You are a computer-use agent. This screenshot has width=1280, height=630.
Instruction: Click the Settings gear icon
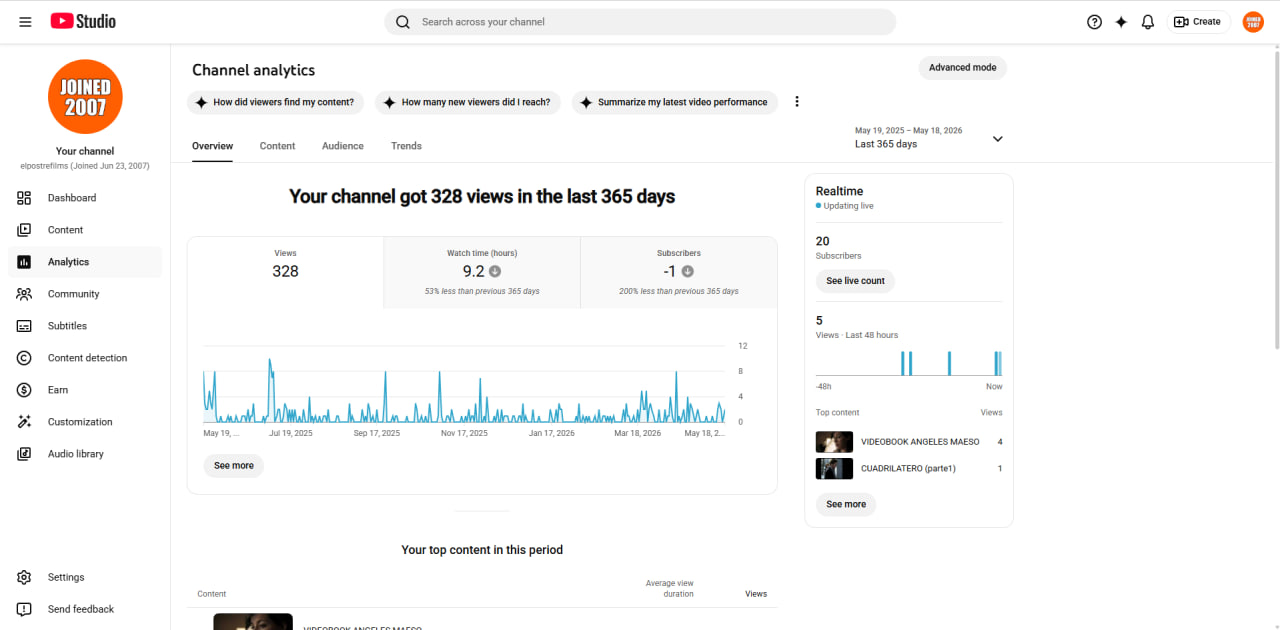click(24, 577)
